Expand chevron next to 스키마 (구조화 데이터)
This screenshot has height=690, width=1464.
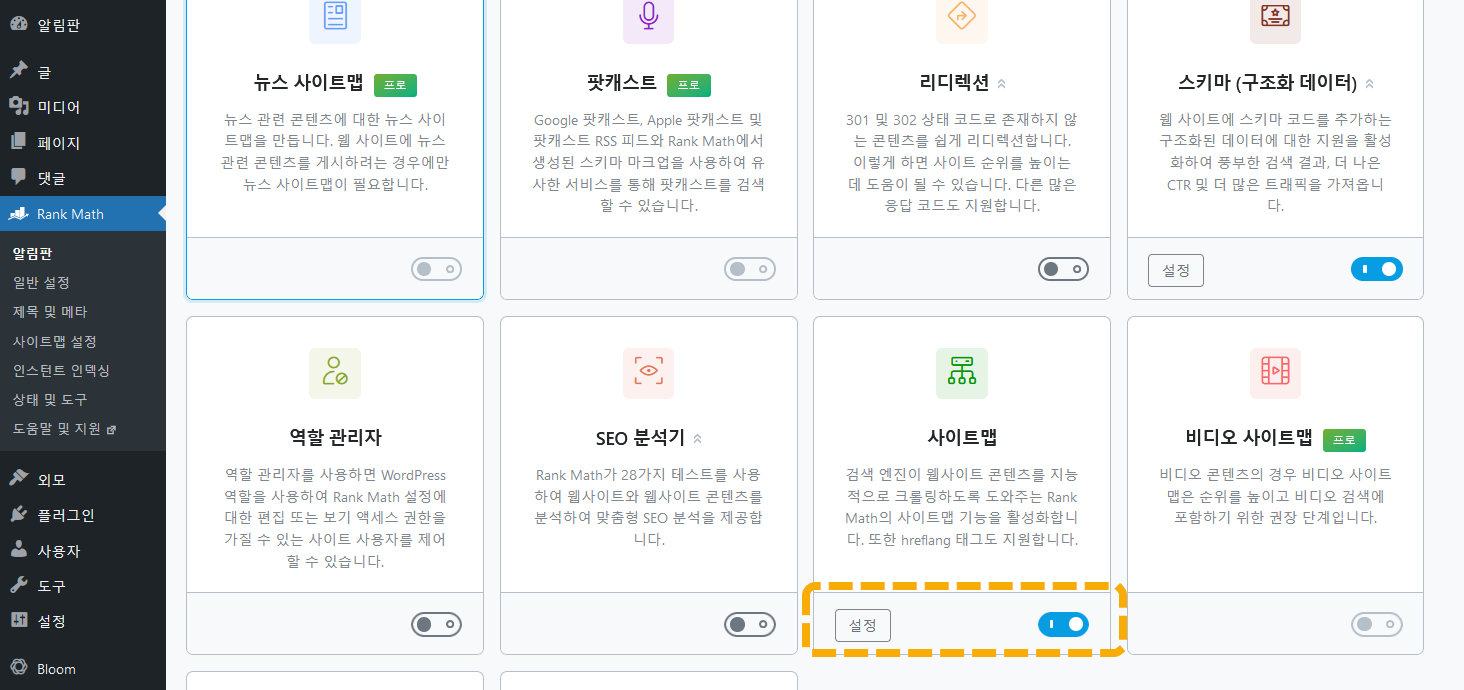point(1369,83)
